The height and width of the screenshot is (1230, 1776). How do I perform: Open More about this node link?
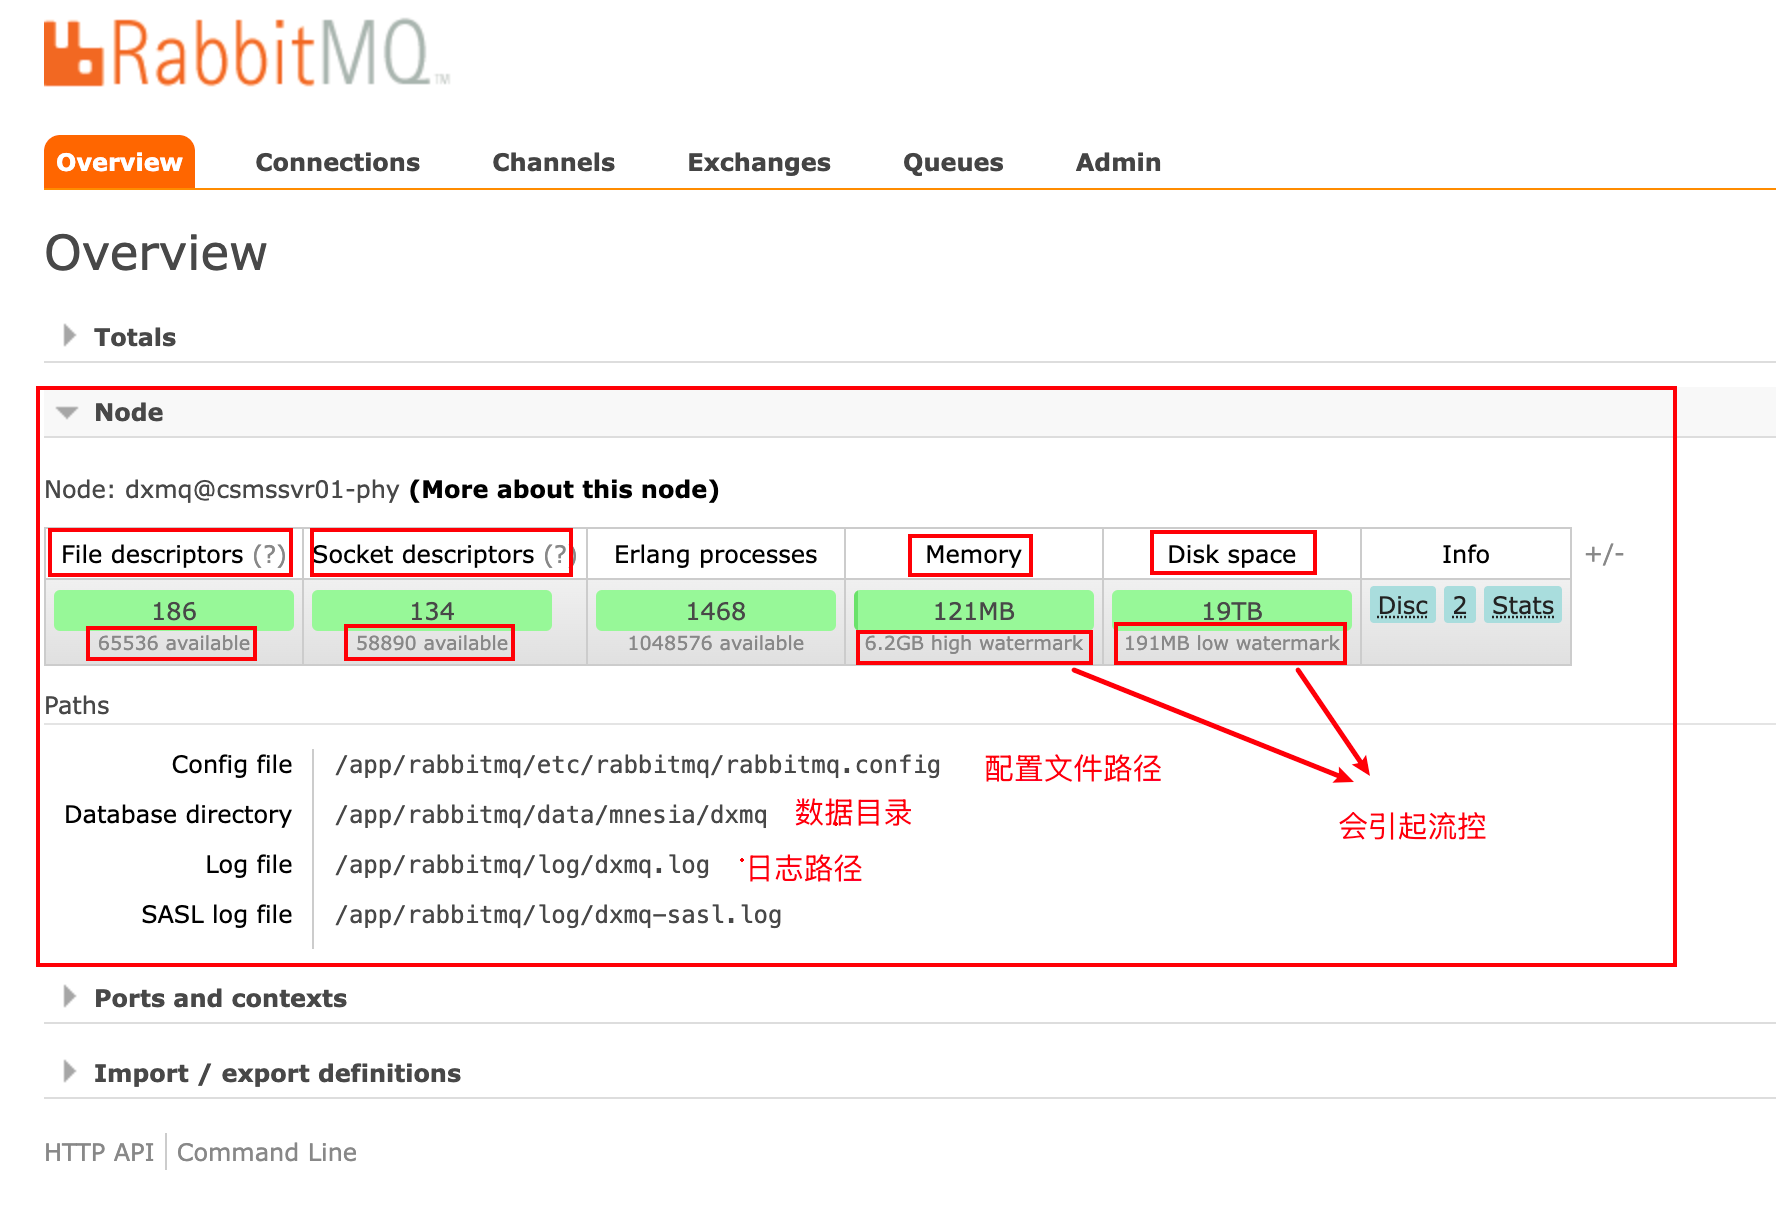(564, 489)
